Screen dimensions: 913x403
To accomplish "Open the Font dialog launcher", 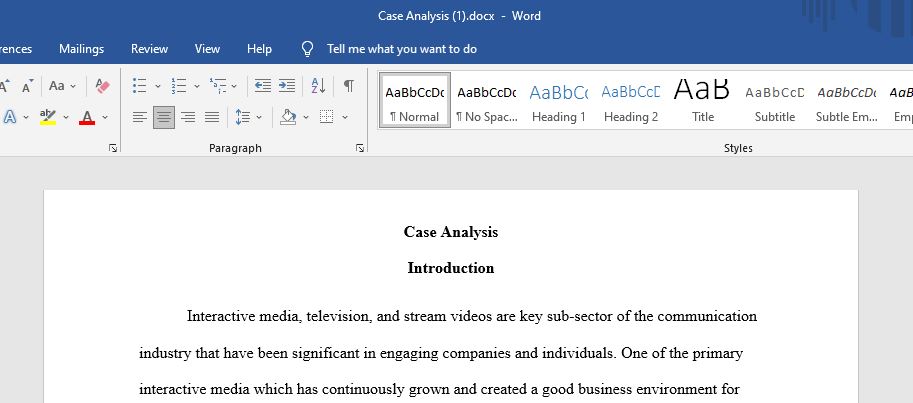I will 112,149.
